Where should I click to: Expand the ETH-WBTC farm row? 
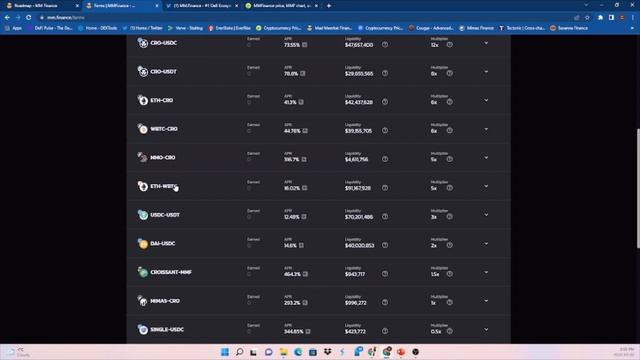click(486, 186)
